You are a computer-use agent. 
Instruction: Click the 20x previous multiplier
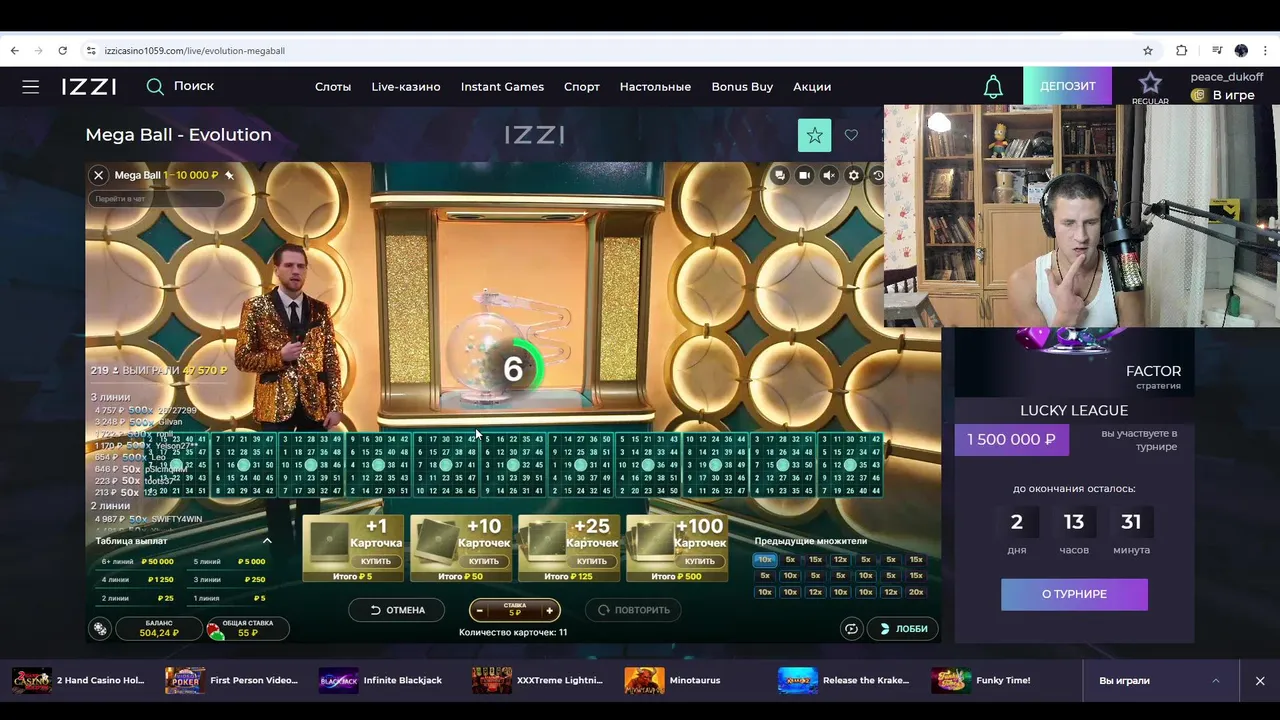coord(916,592)
